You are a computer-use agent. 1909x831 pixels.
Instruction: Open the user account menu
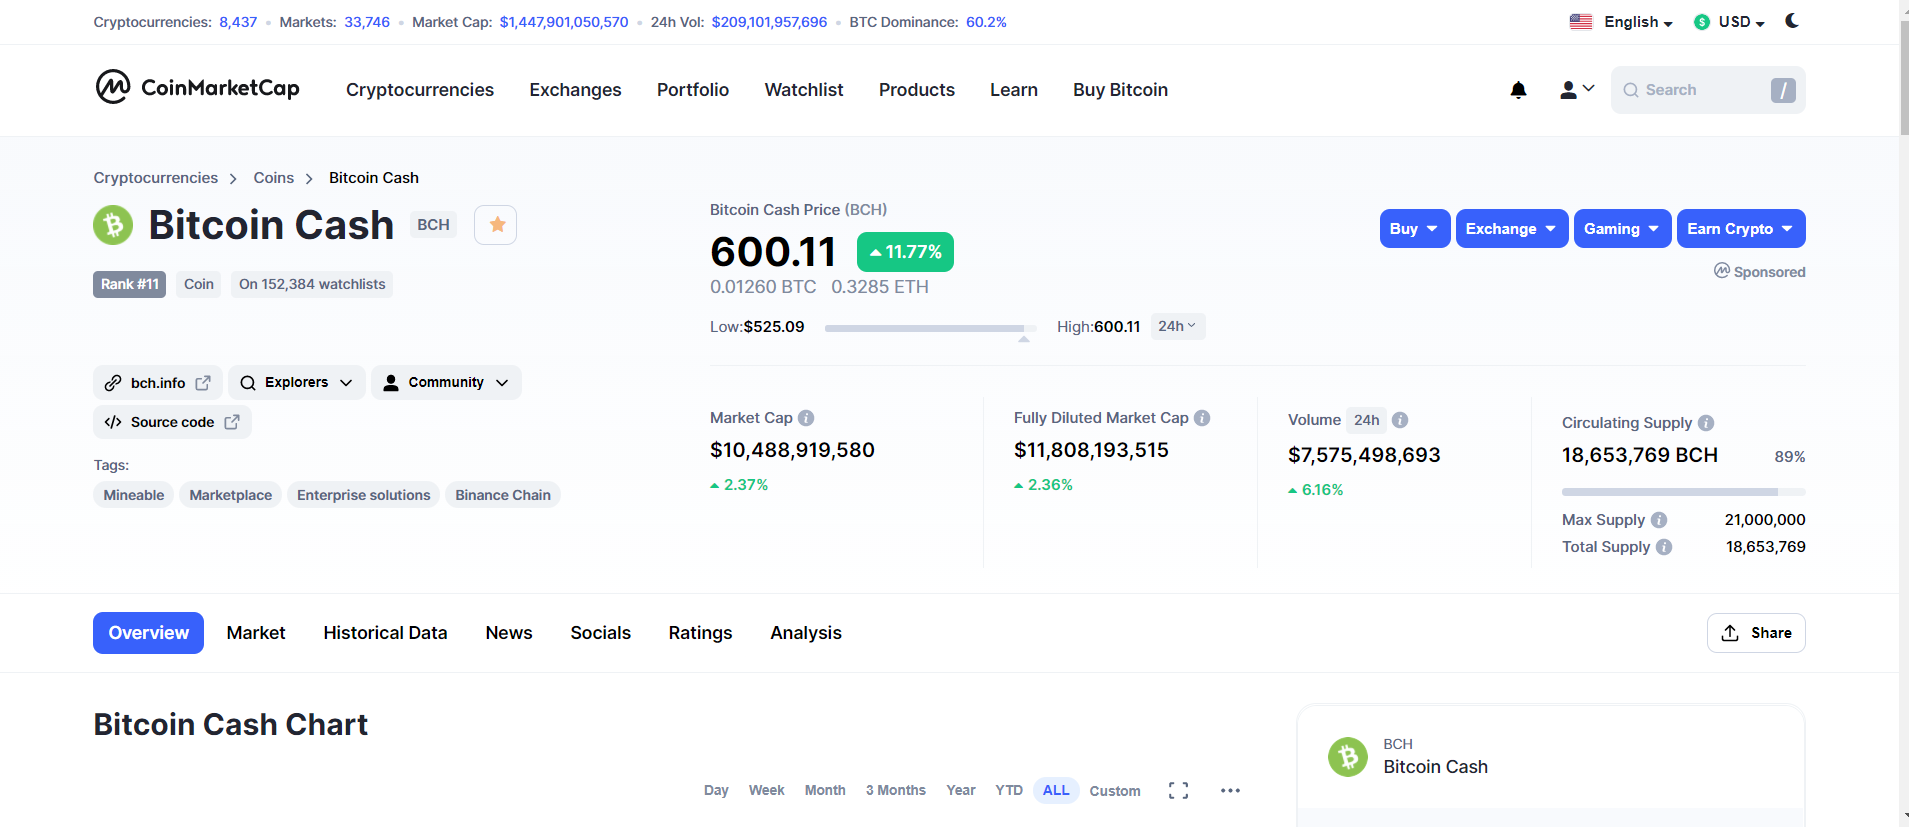[x=1576, y=90]
